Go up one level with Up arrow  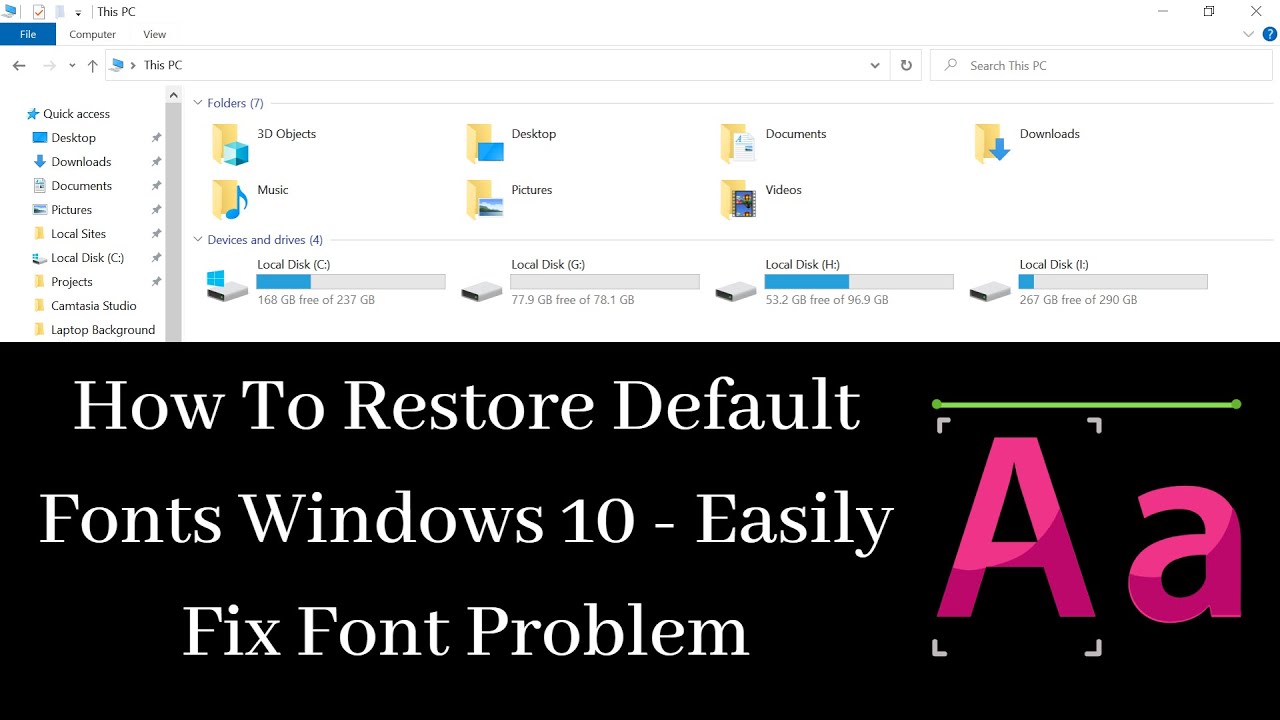click(x=92, y=65)
